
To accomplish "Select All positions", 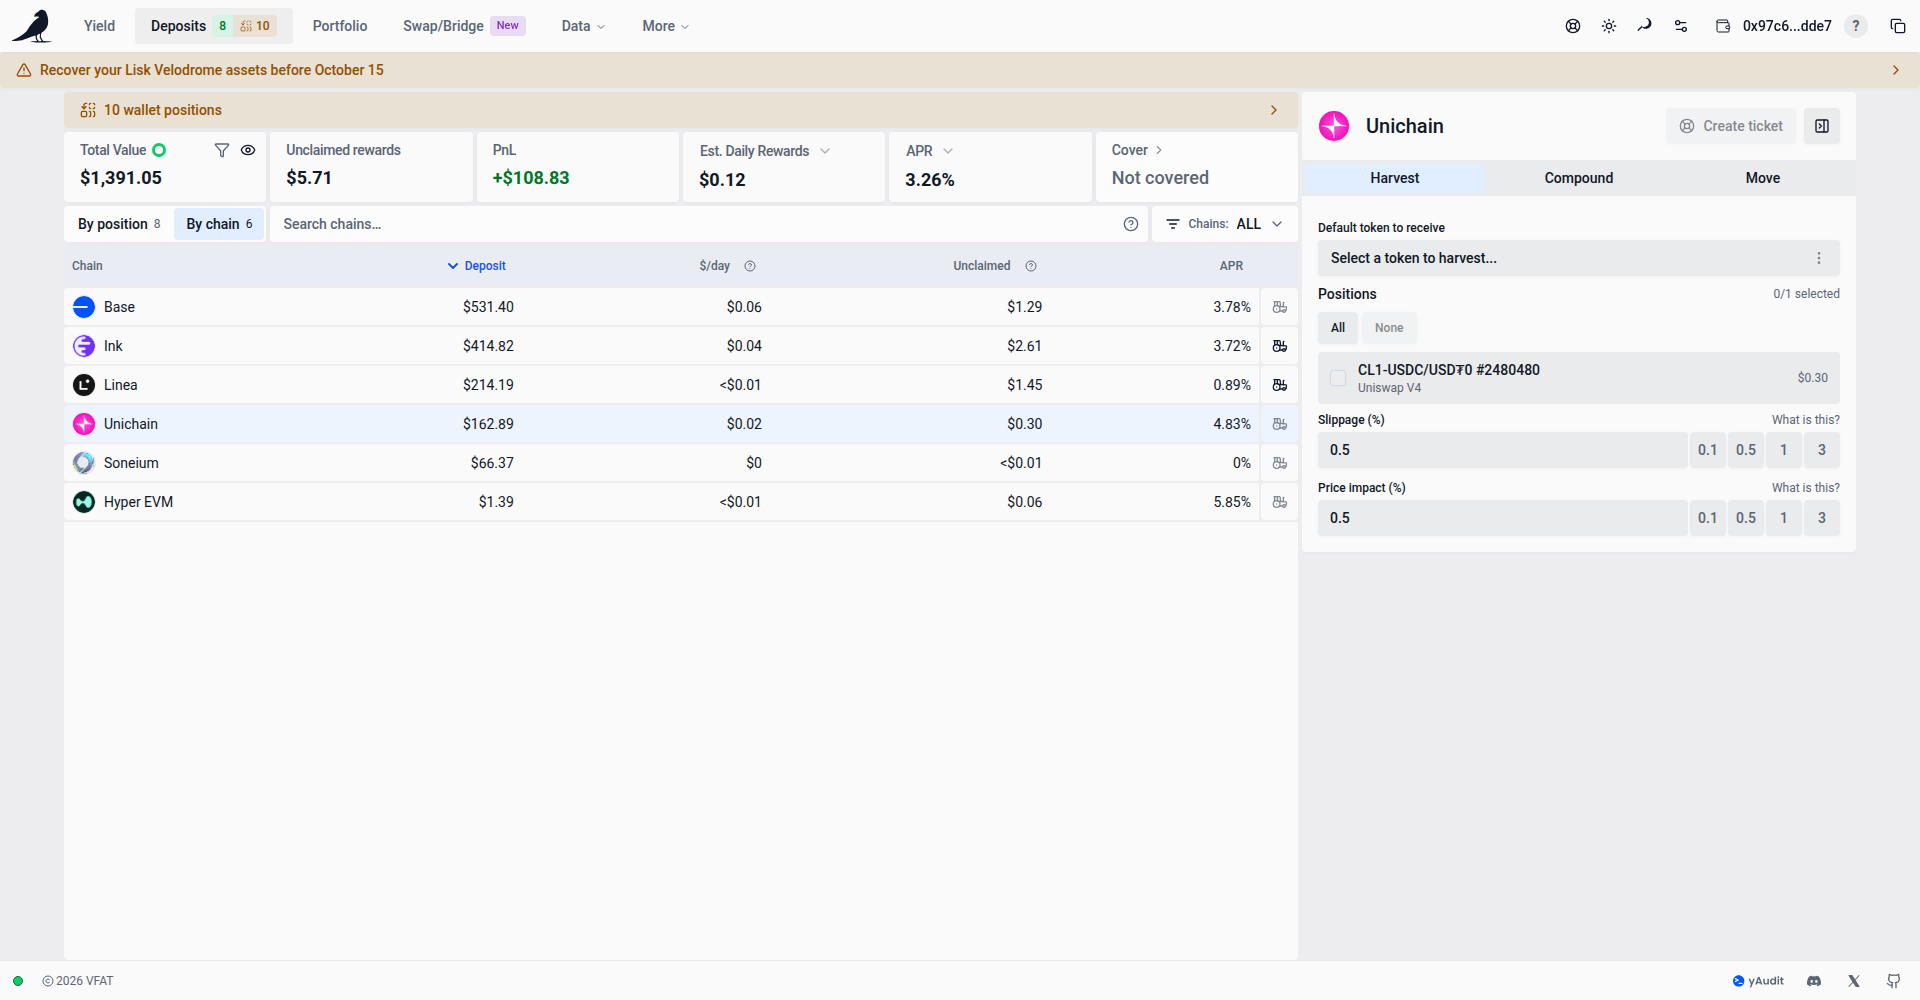I will click(1338, 328).
